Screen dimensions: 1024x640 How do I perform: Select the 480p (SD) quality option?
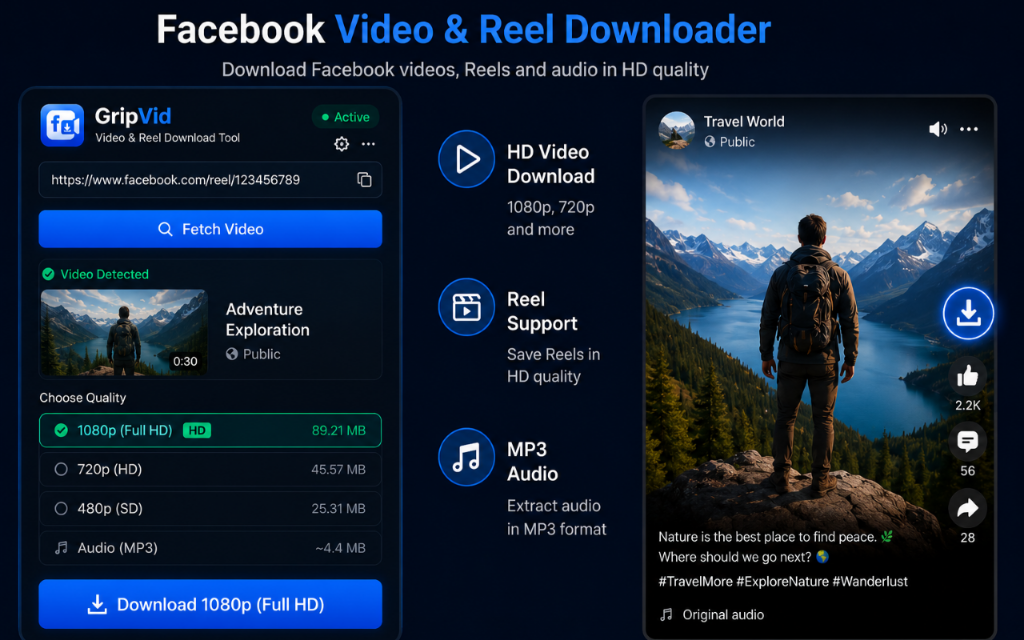(x=210, y=509)
